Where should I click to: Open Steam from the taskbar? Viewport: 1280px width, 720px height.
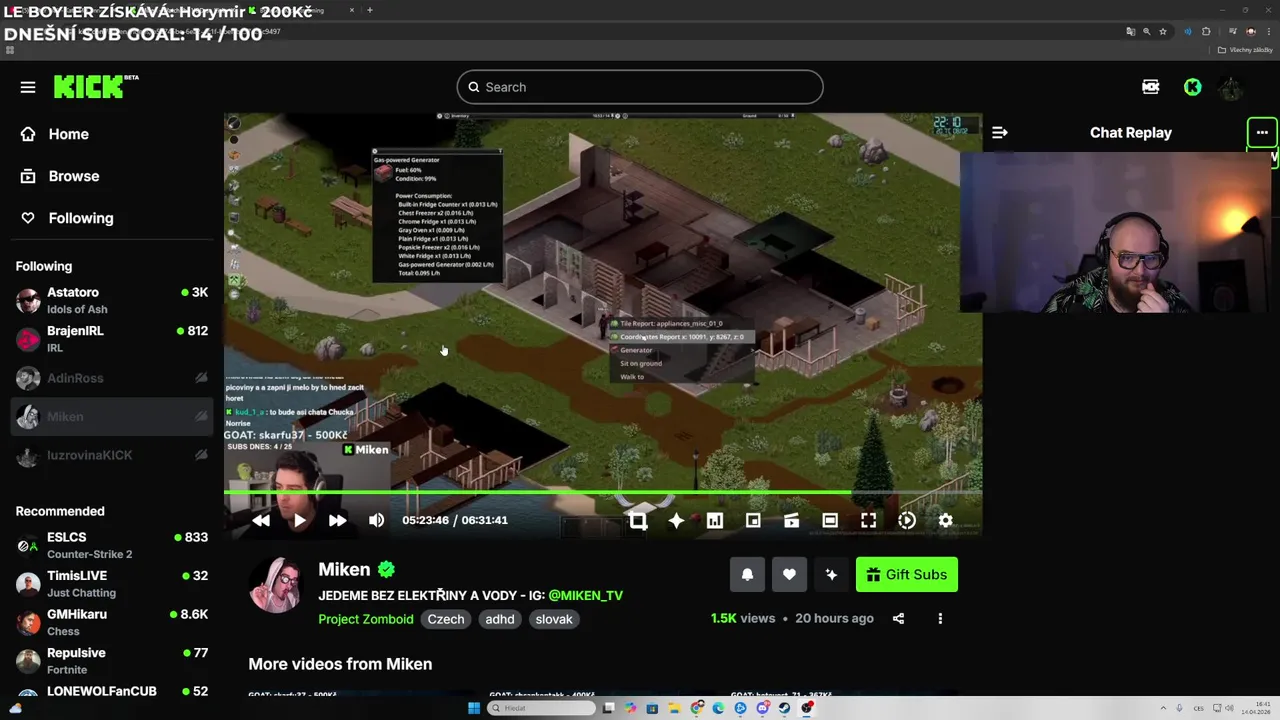click(x=784, y=708)
